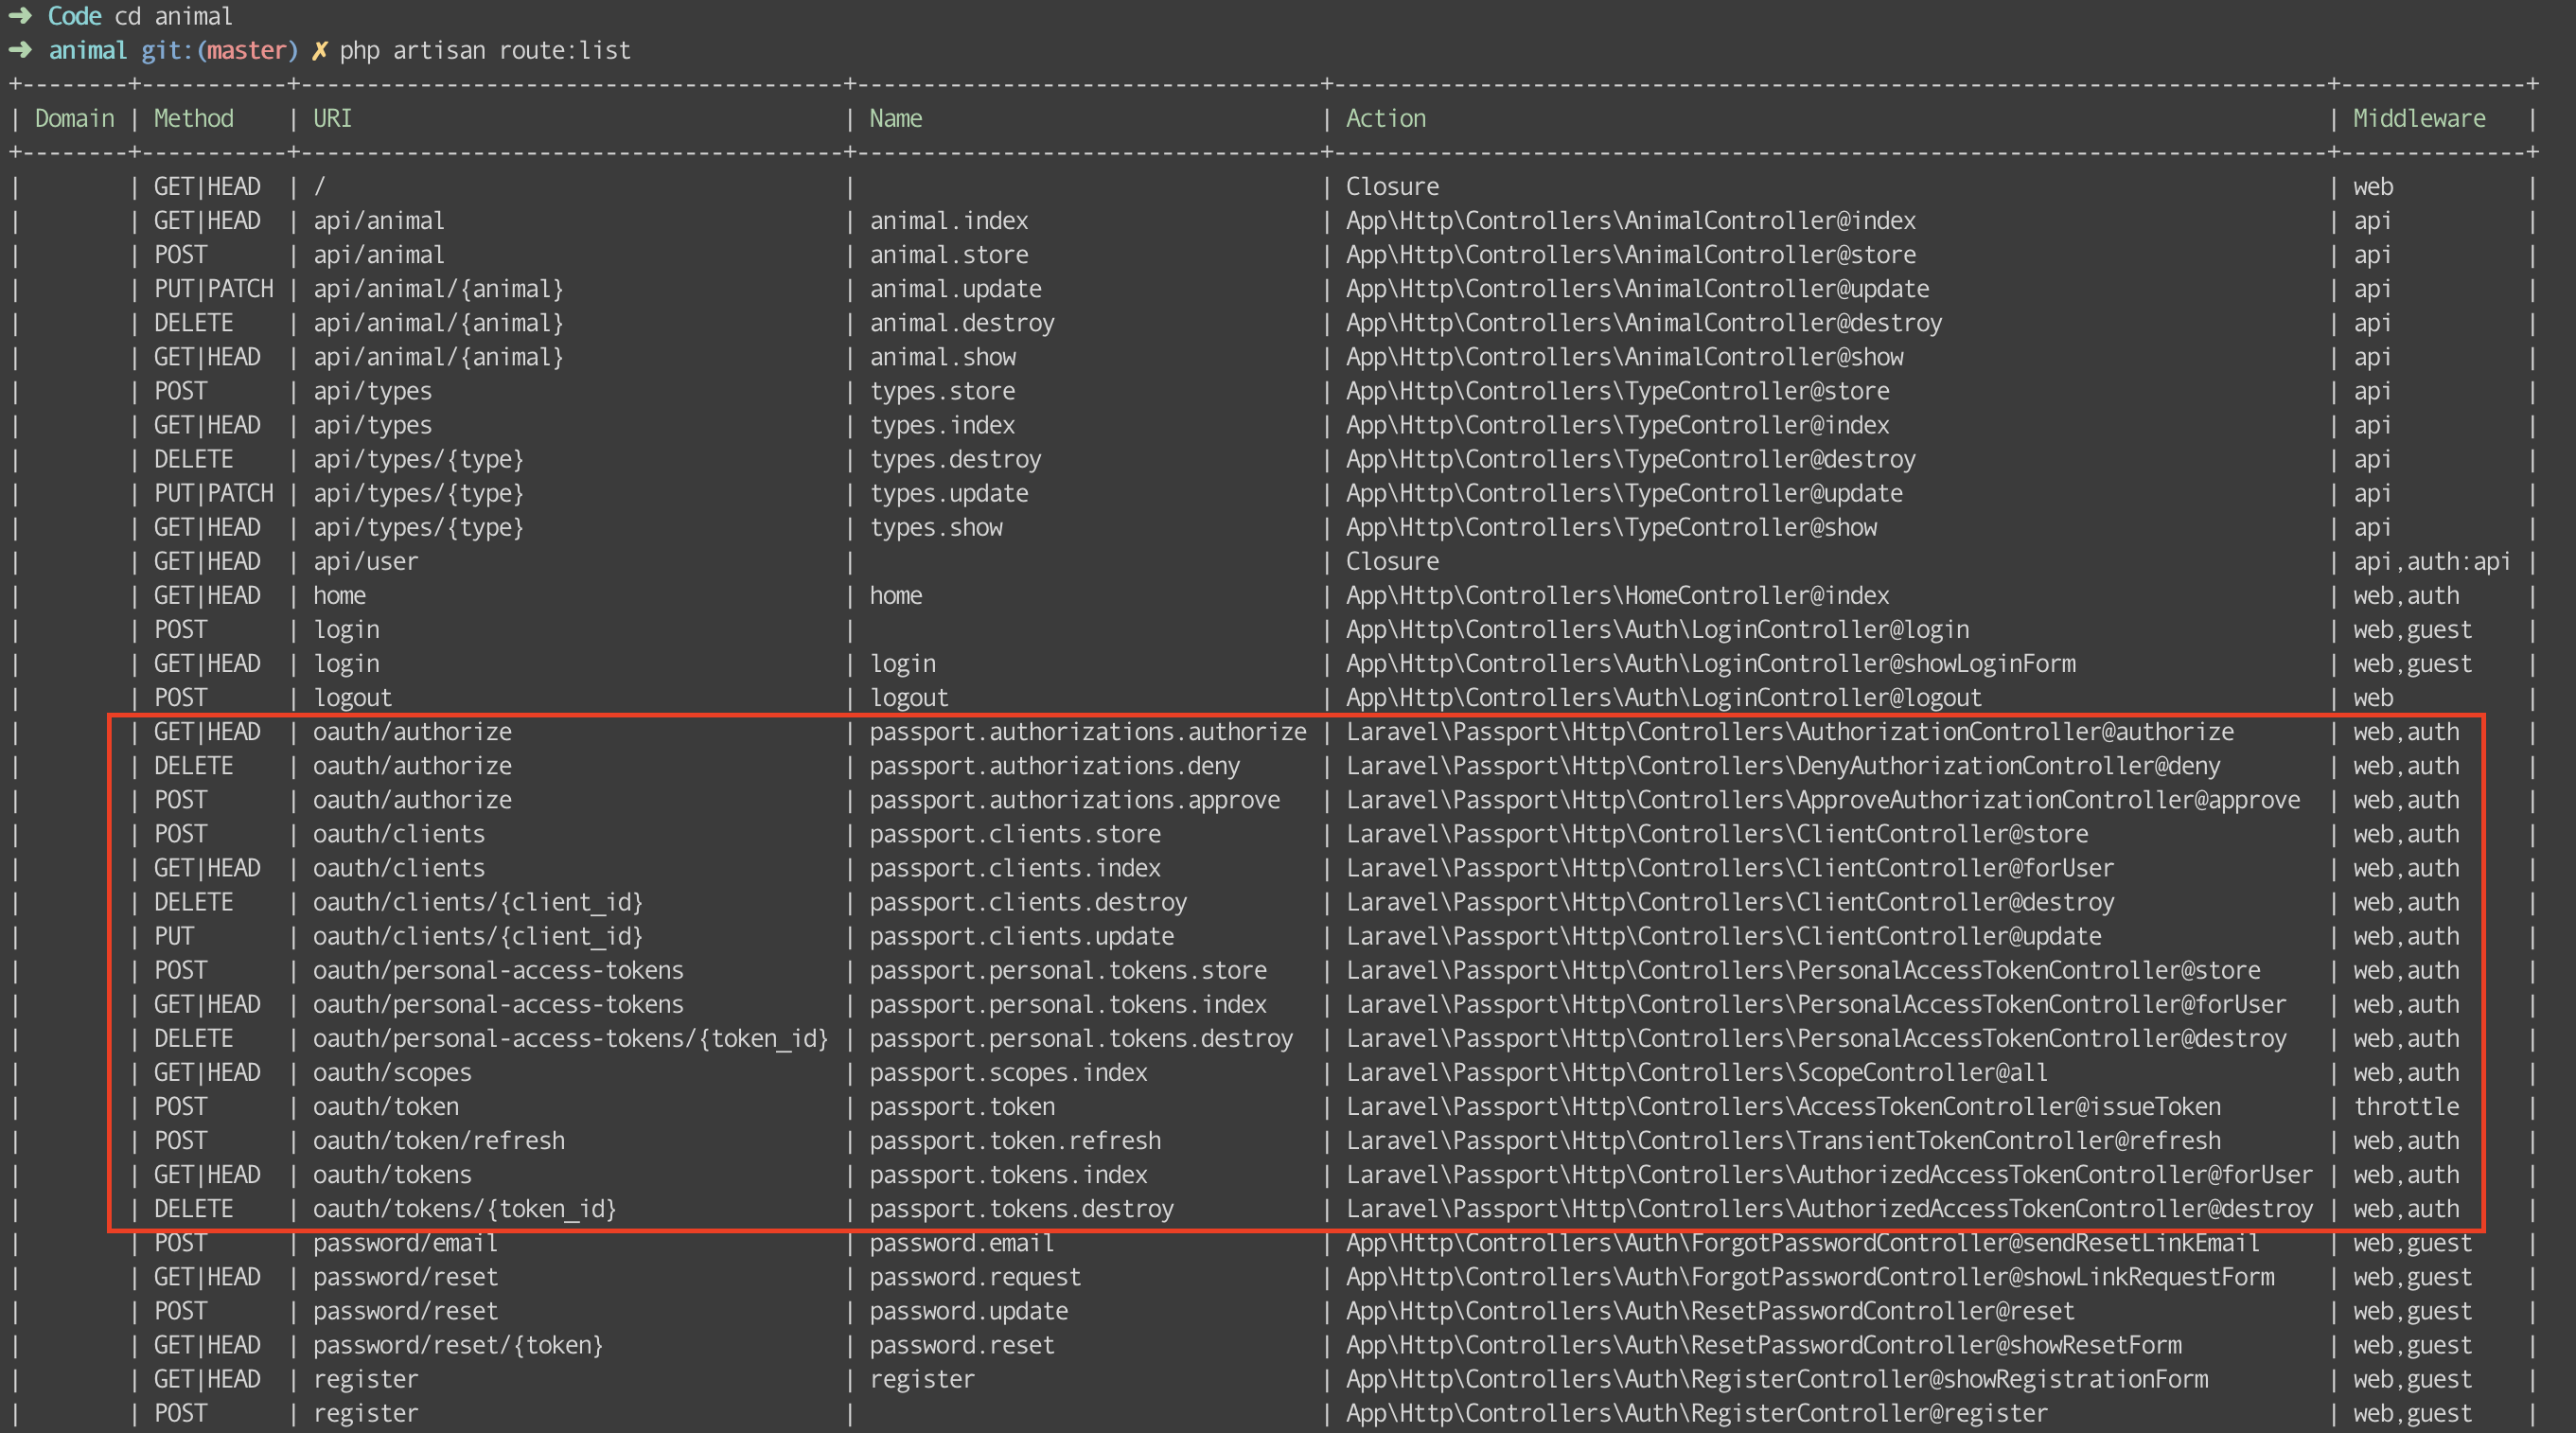
Task: Click 'AnimalController@destroy' action text
Action: pos(1784,323)
